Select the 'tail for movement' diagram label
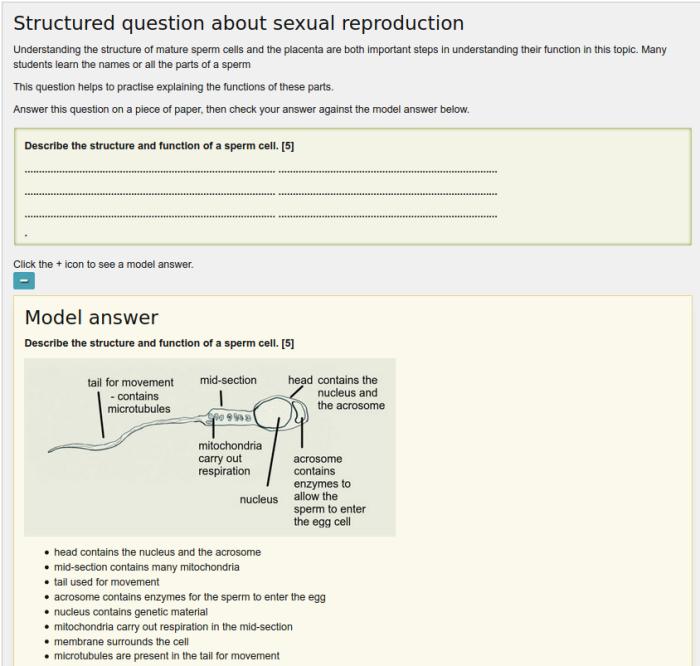 pyautogui.click(x=131, y=382)
